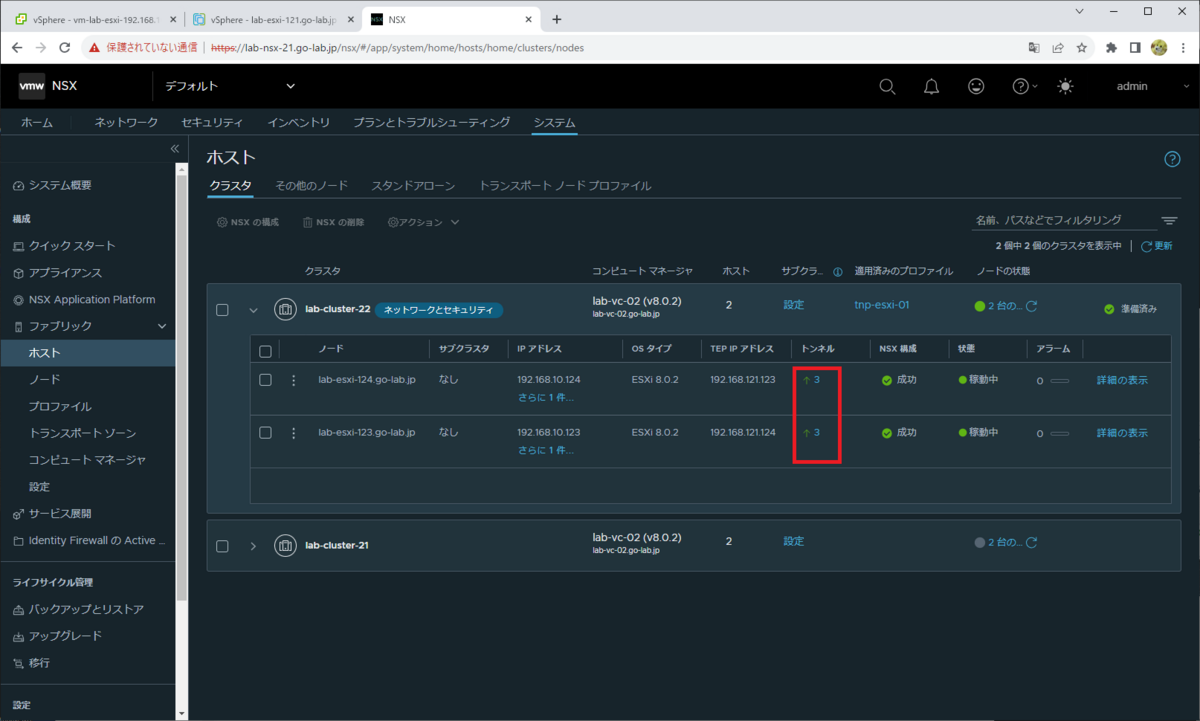This screenshot has width=1200, height=721.
Task: Refresh node status for lab-cluster-21
Action: click(x=1032, y=542)
